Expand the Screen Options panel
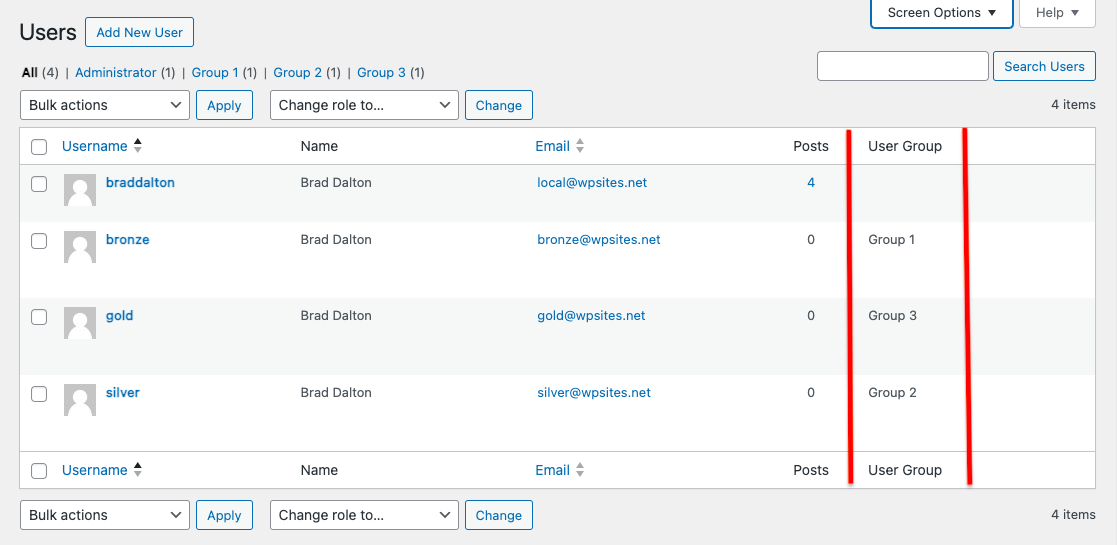Screen dimensions: 1117x545 click(x=941, y=13)
